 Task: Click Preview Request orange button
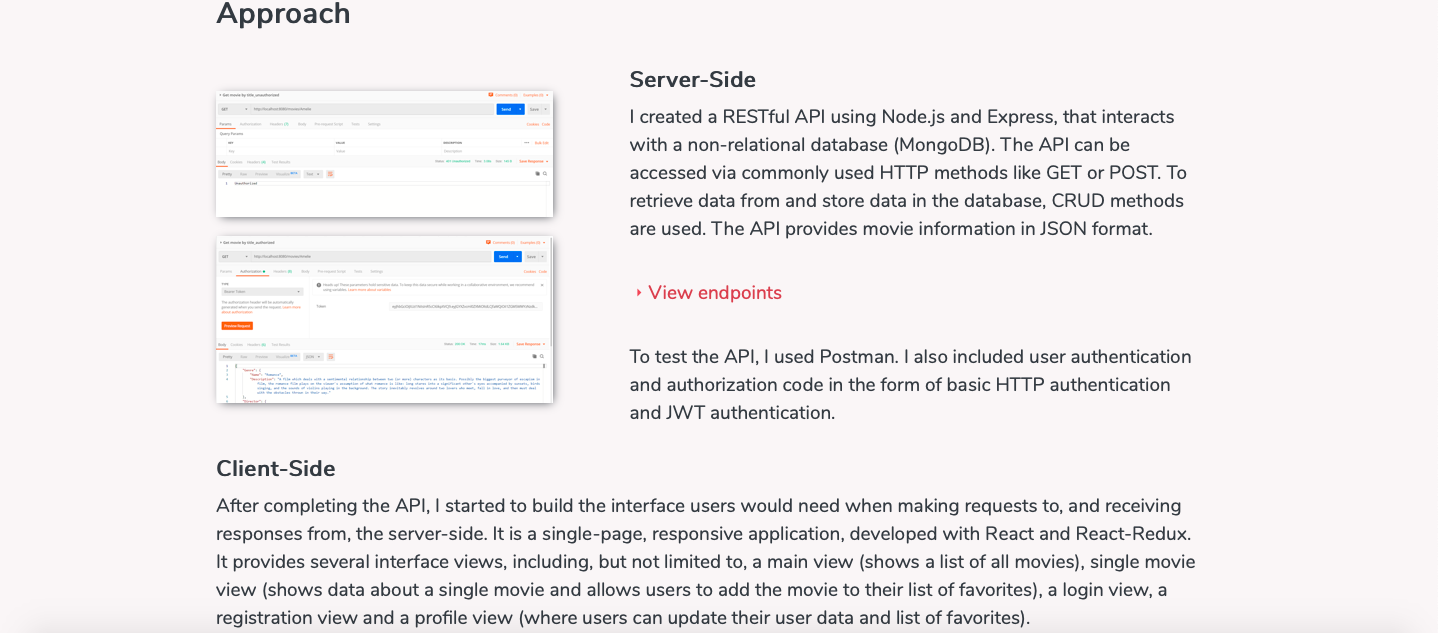point(237,326)
